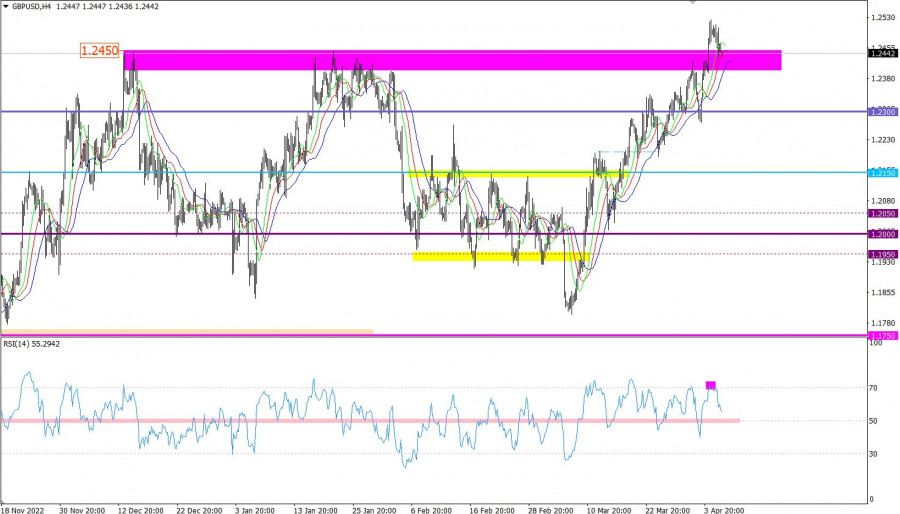
Task: Click the dropdown arrow next to GBPUSD,H4
Action: pos(5,6)
